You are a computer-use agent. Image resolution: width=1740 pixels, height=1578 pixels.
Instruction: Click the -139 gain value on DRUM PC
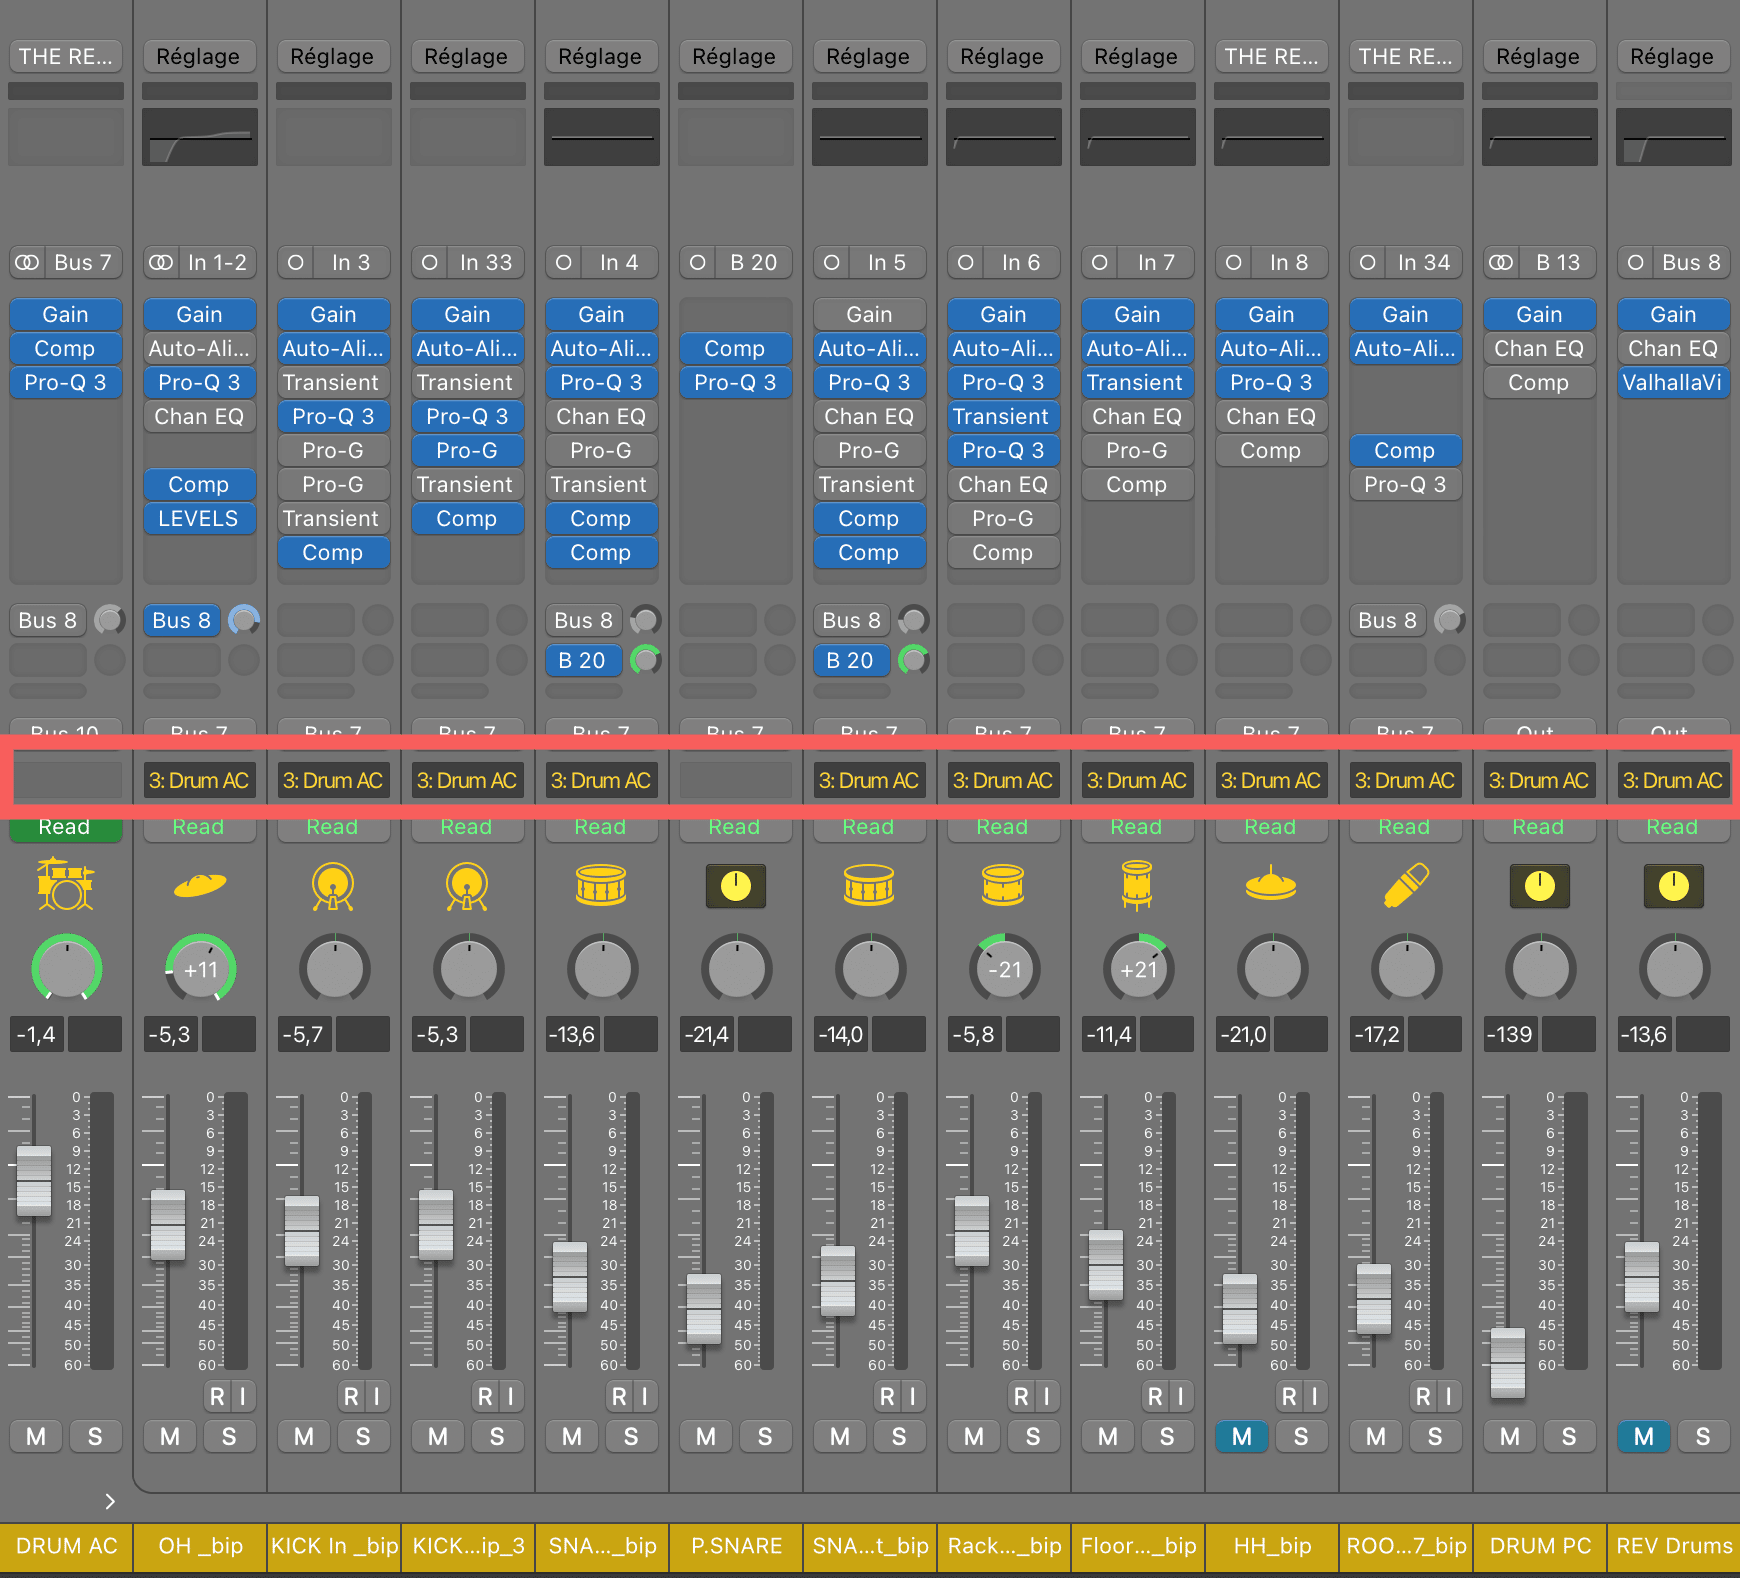pyautogui.click(x=1510, y=1034)
